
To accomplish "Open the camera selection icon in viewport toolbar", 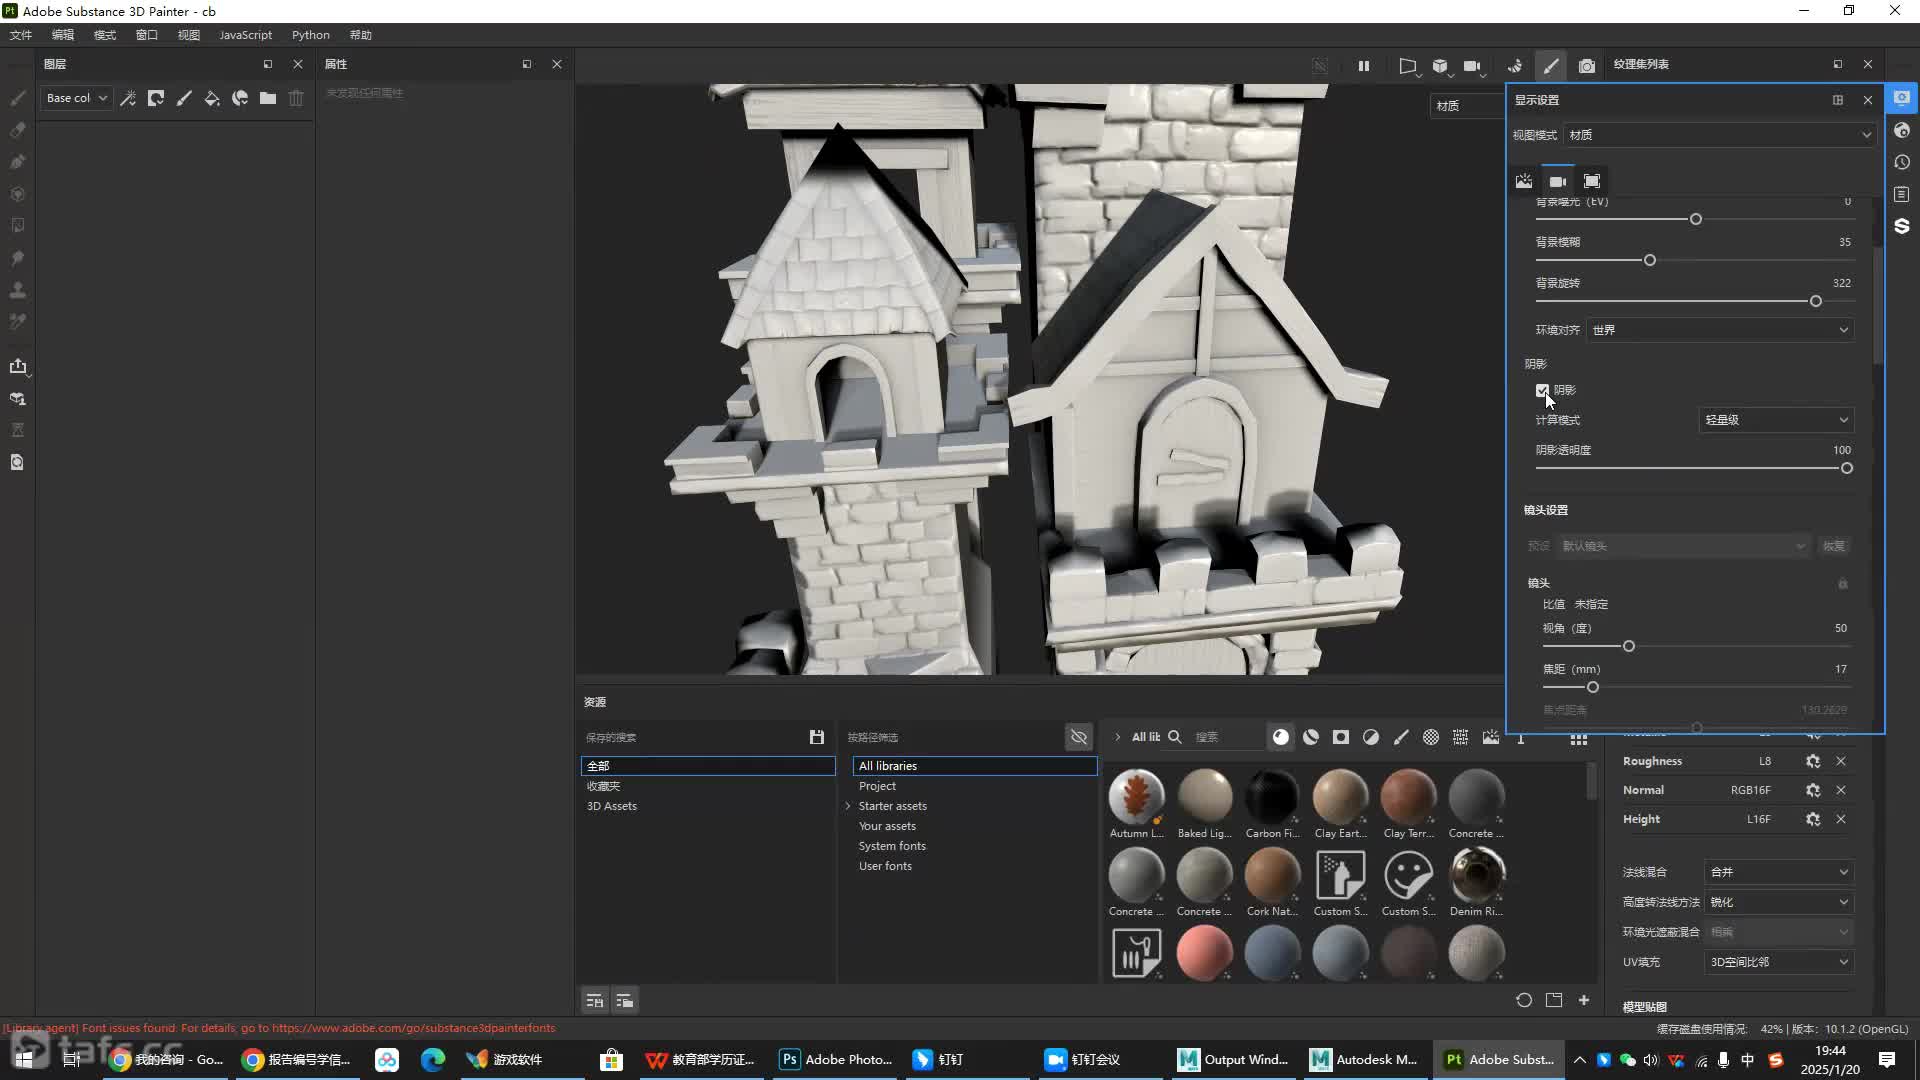I will pos(1472,66).
